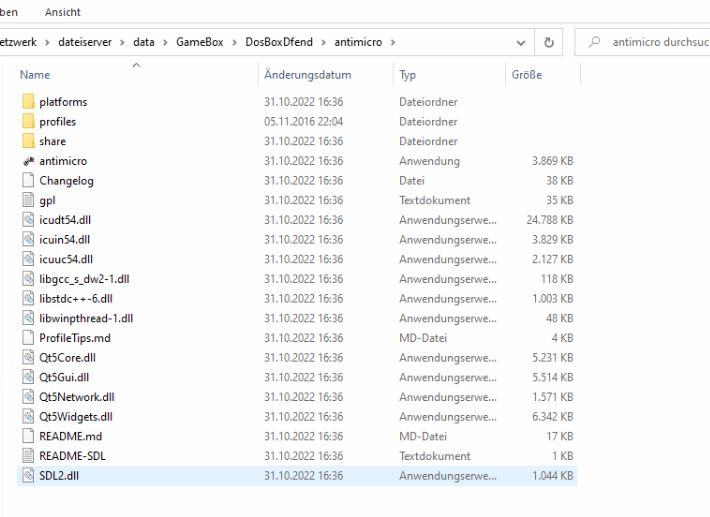Select the Changelog file icon

pos(28,181)
